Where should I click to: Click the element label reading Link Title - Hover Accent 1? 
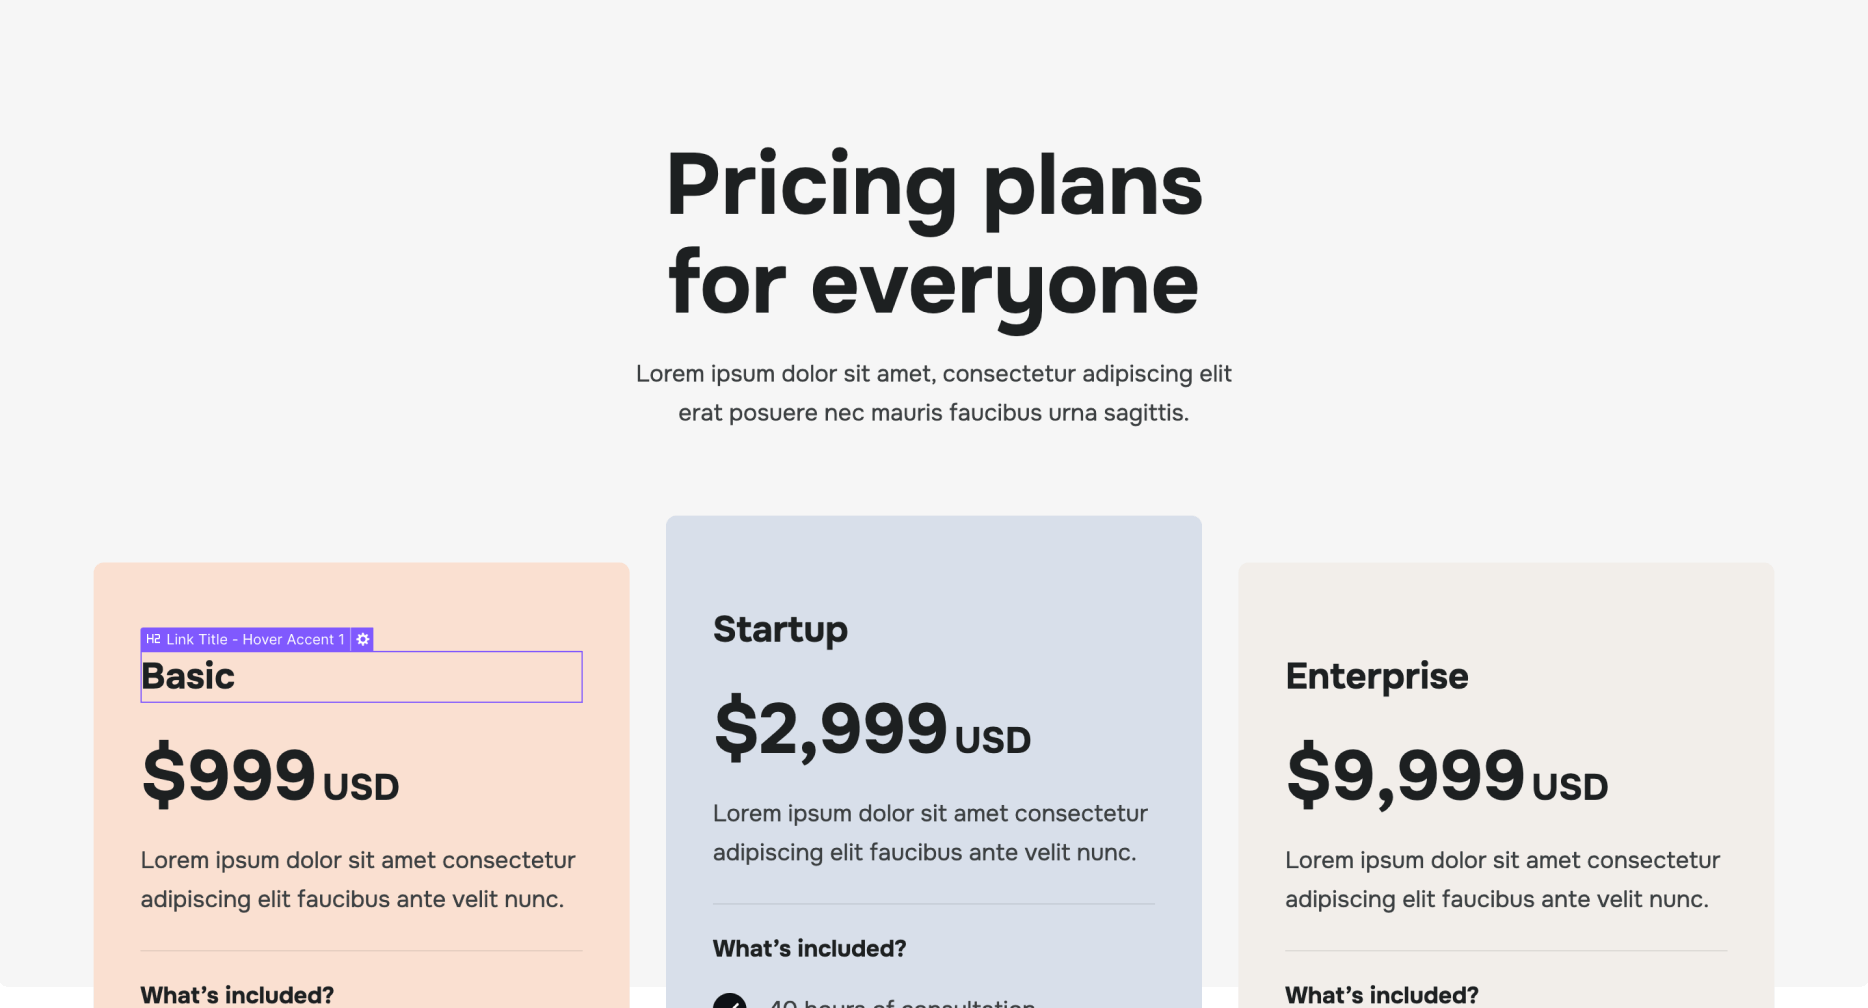(254, 639)
